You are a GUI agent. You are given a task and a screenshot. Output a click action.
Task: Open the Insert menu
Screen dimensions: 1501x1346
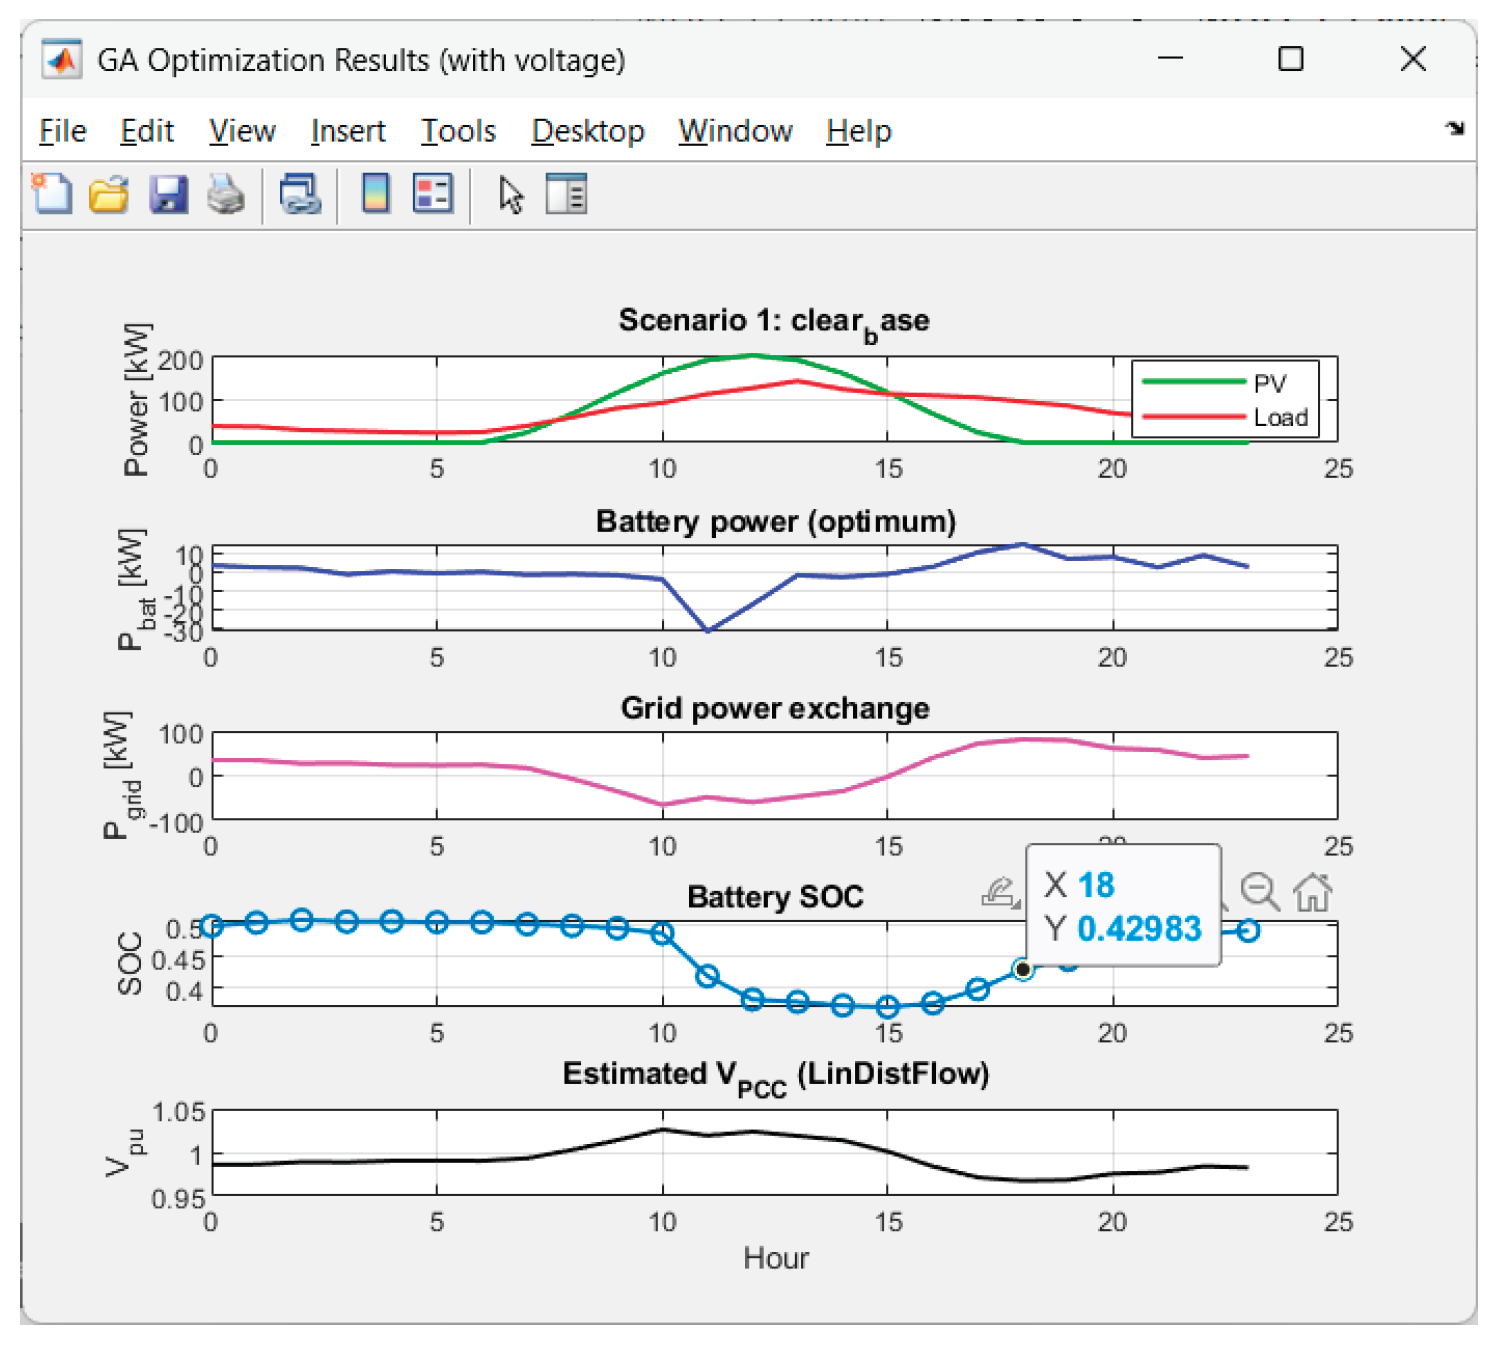click(x=348, y=131)
